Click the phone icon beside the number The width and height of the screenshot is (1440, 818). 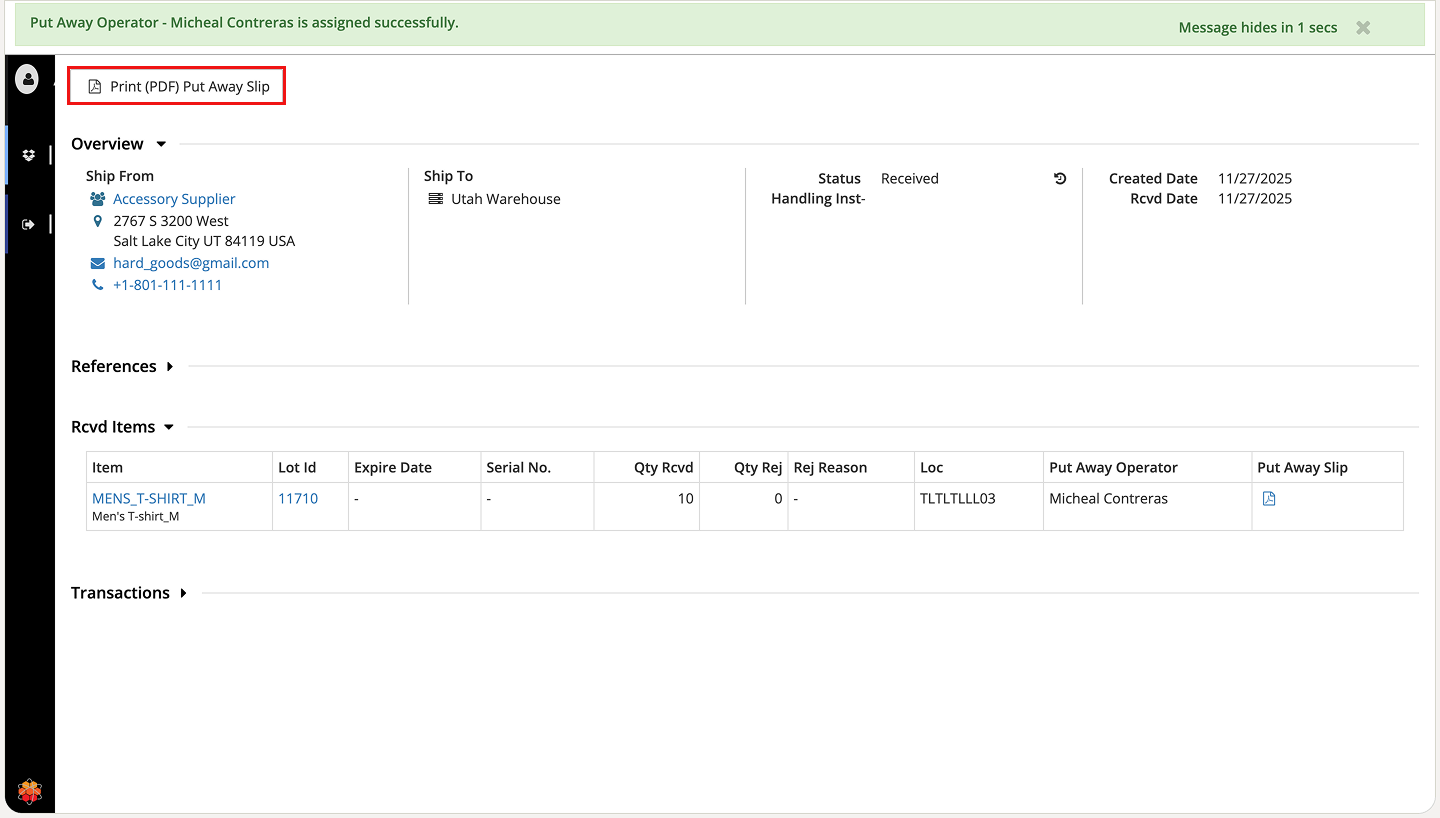click(98, 285)
